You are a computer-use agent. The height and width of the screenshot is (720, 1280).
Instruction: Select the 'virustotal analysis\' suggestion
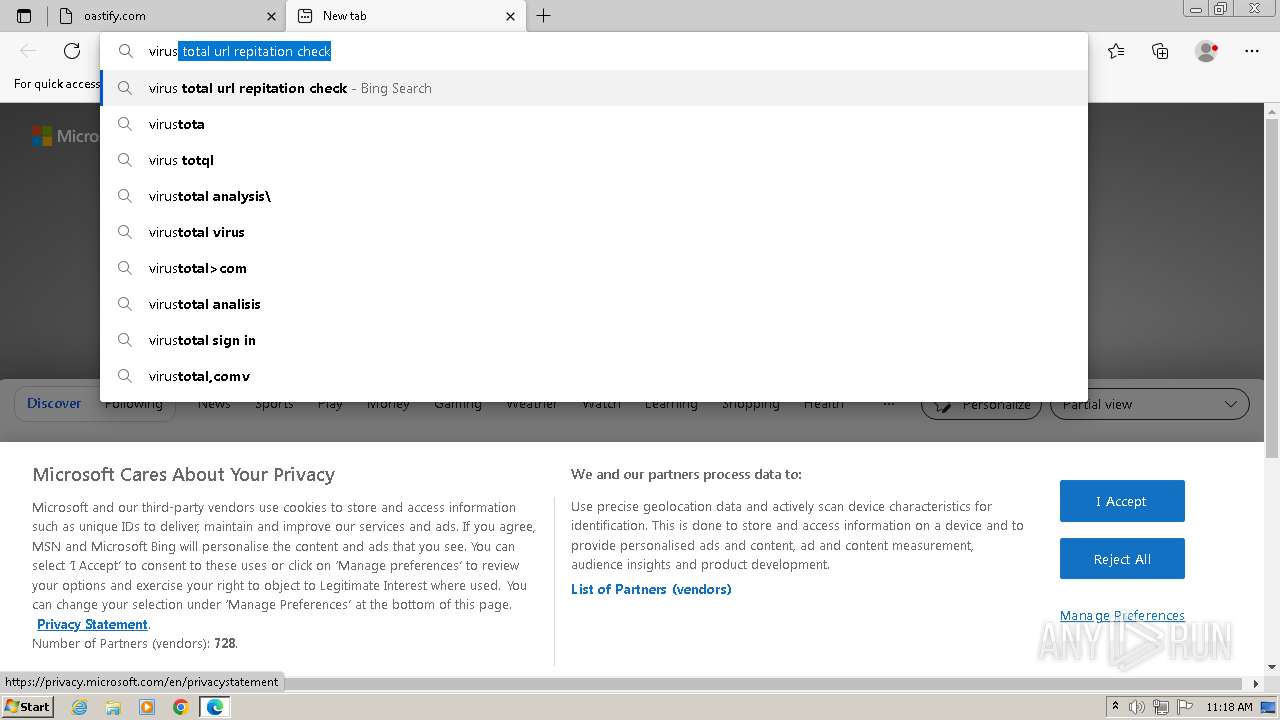click(x=594, y=196)
